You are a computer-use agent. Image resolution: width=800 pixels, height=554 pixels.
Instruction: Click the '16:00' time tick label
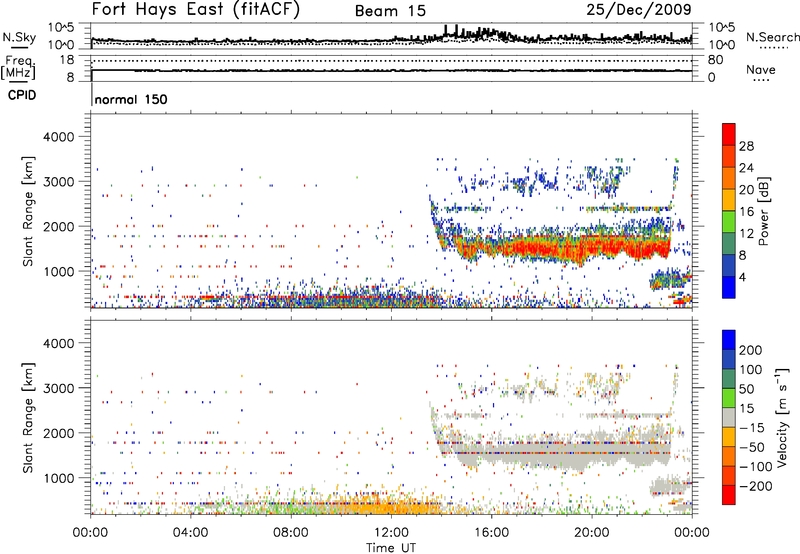(x=491, y=533)
